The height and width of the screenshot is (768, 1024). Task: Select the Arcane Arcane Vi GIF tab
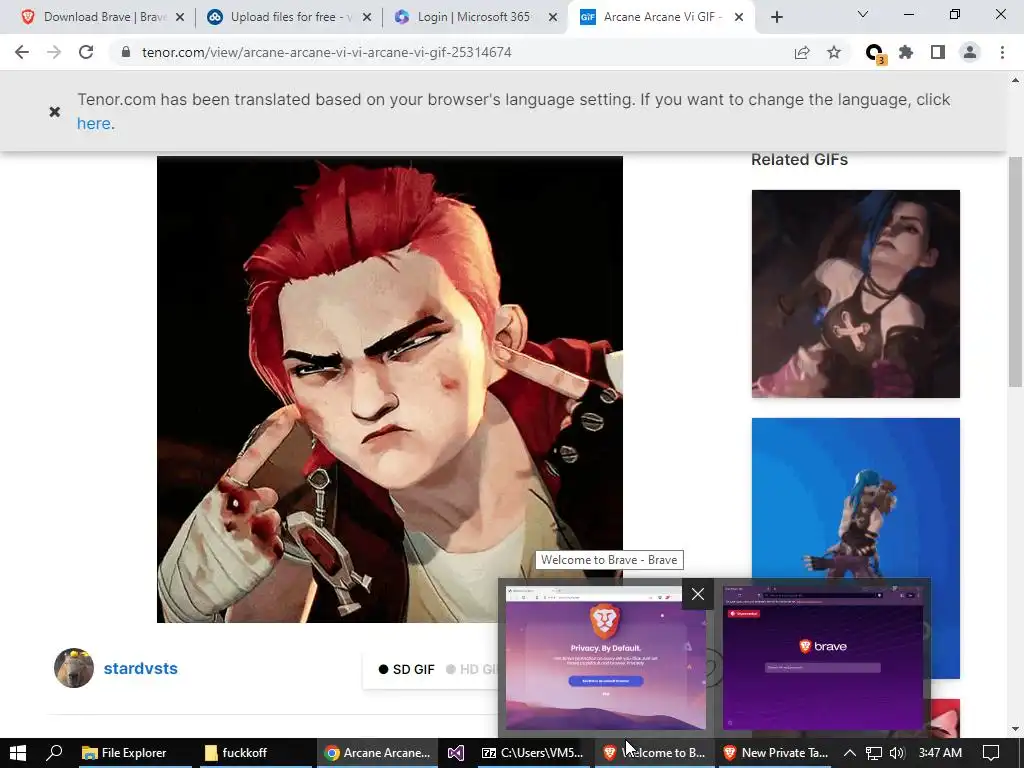(661, 17)
